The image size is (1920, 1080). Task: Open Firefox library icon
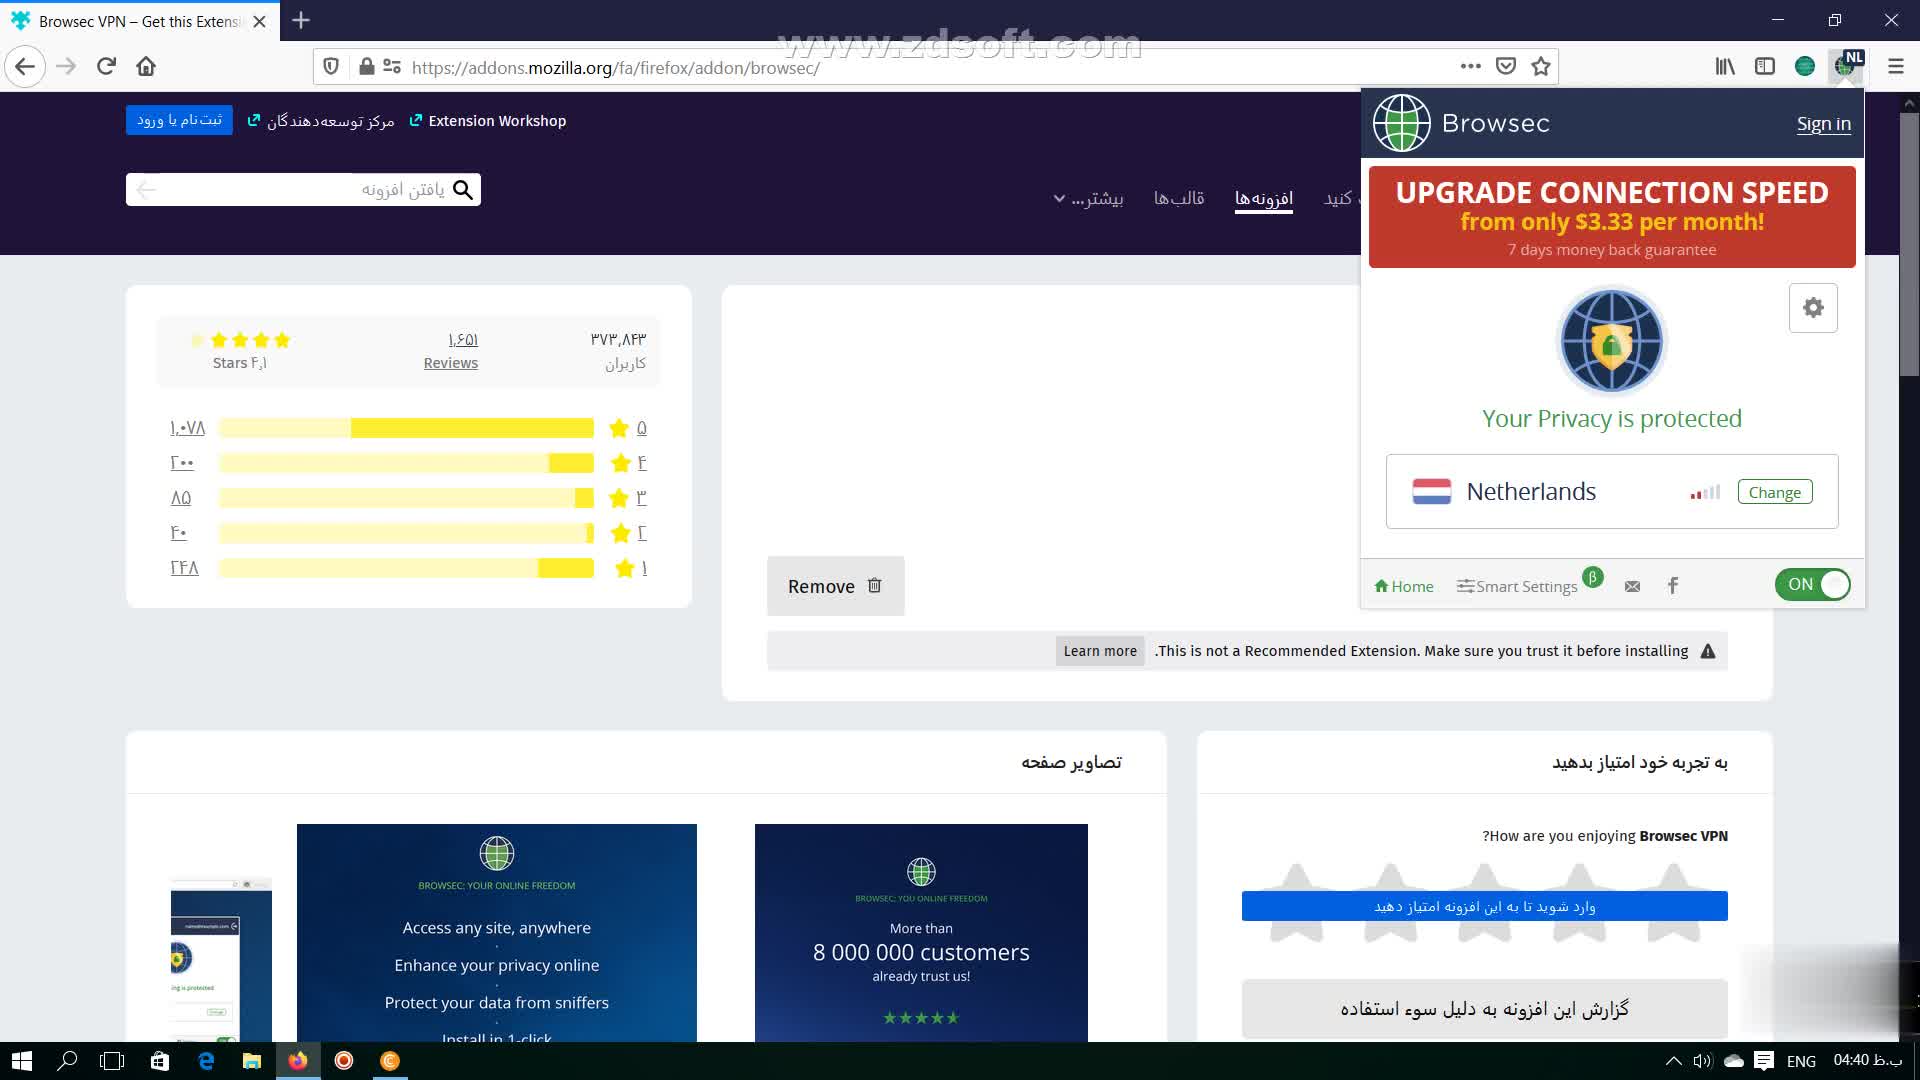[x=1725, y=66]
